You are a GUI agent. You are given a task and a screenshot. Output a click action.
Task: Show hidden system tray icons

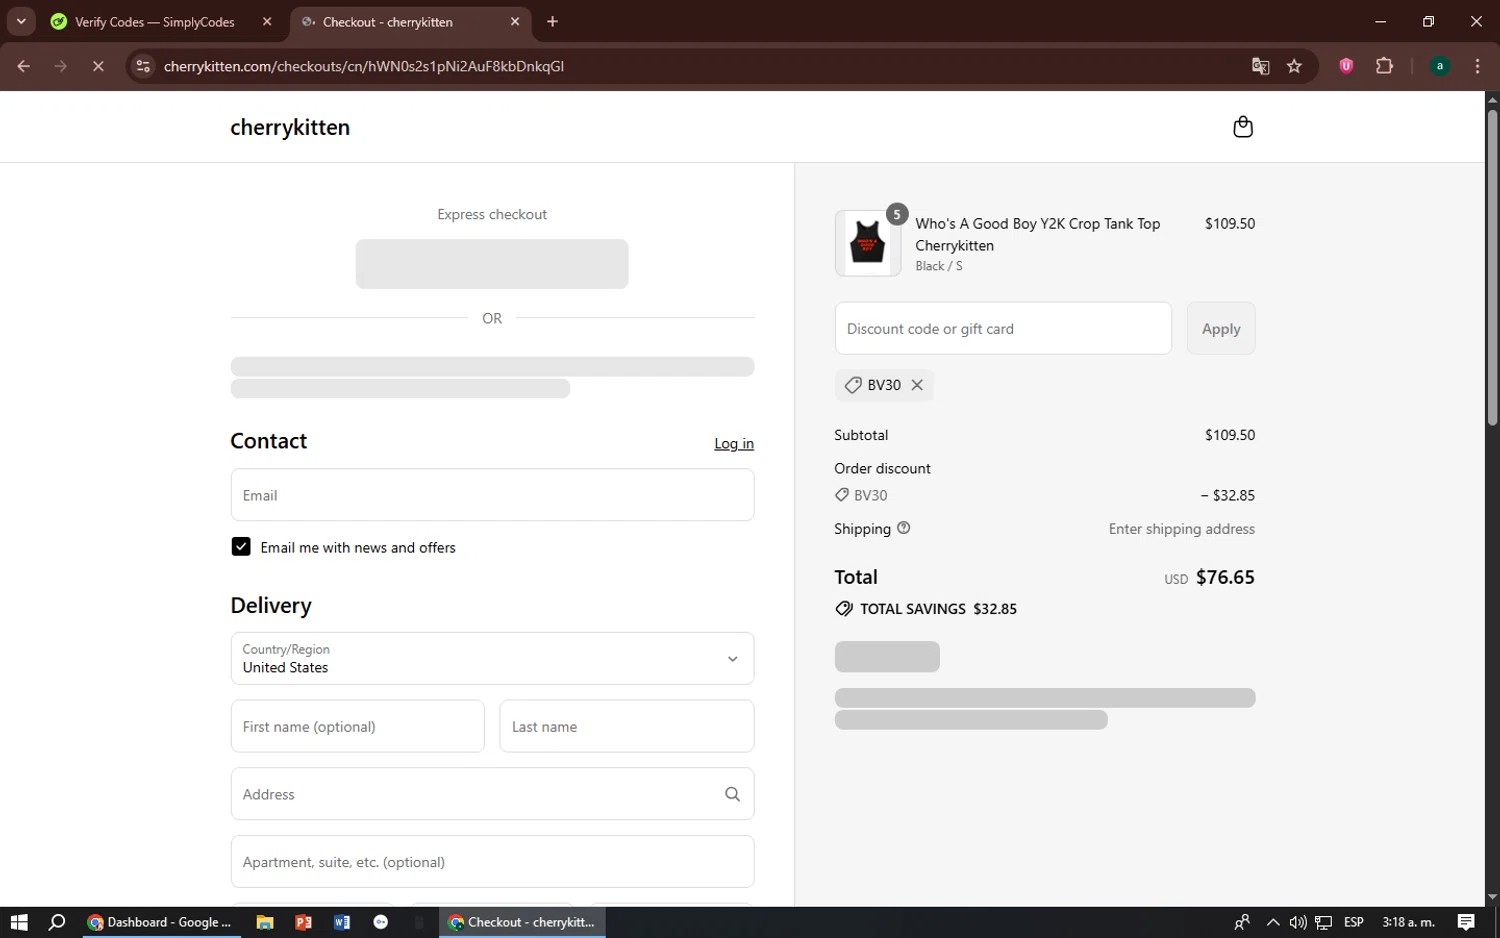[1273, 922]
